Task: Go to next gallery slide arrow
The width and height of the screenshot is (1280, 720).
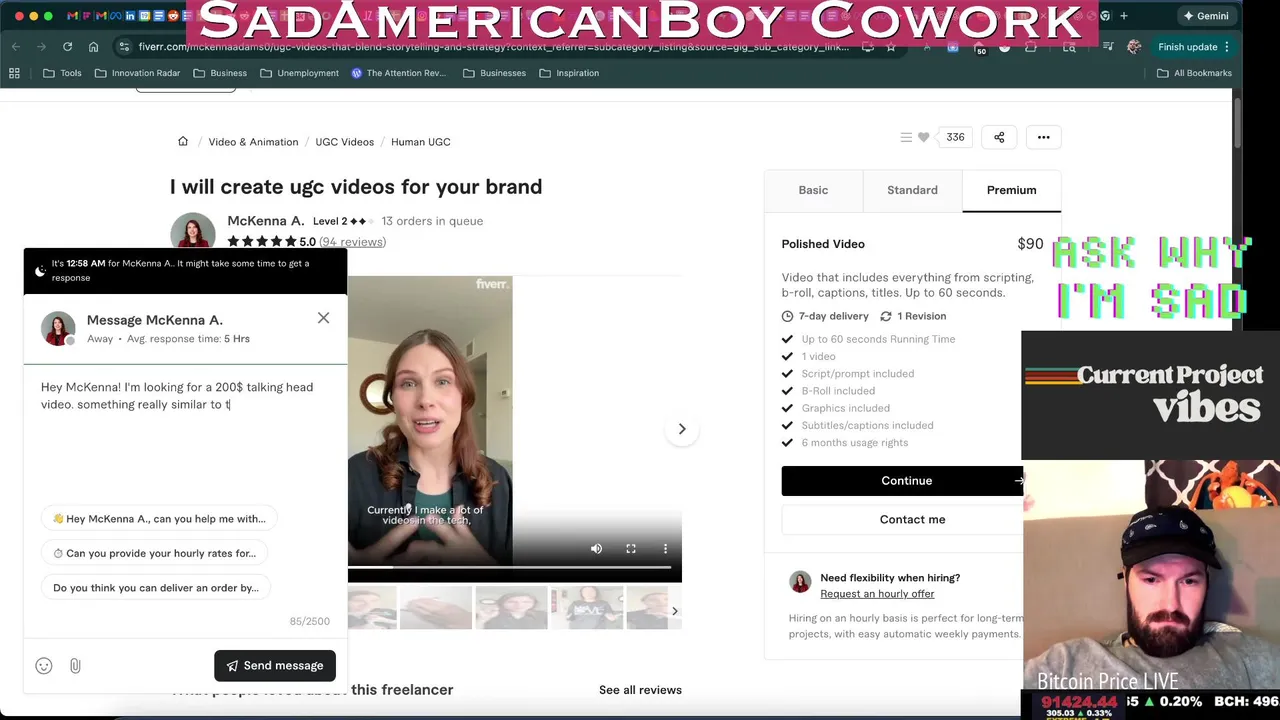Action: tap(682, 429)
